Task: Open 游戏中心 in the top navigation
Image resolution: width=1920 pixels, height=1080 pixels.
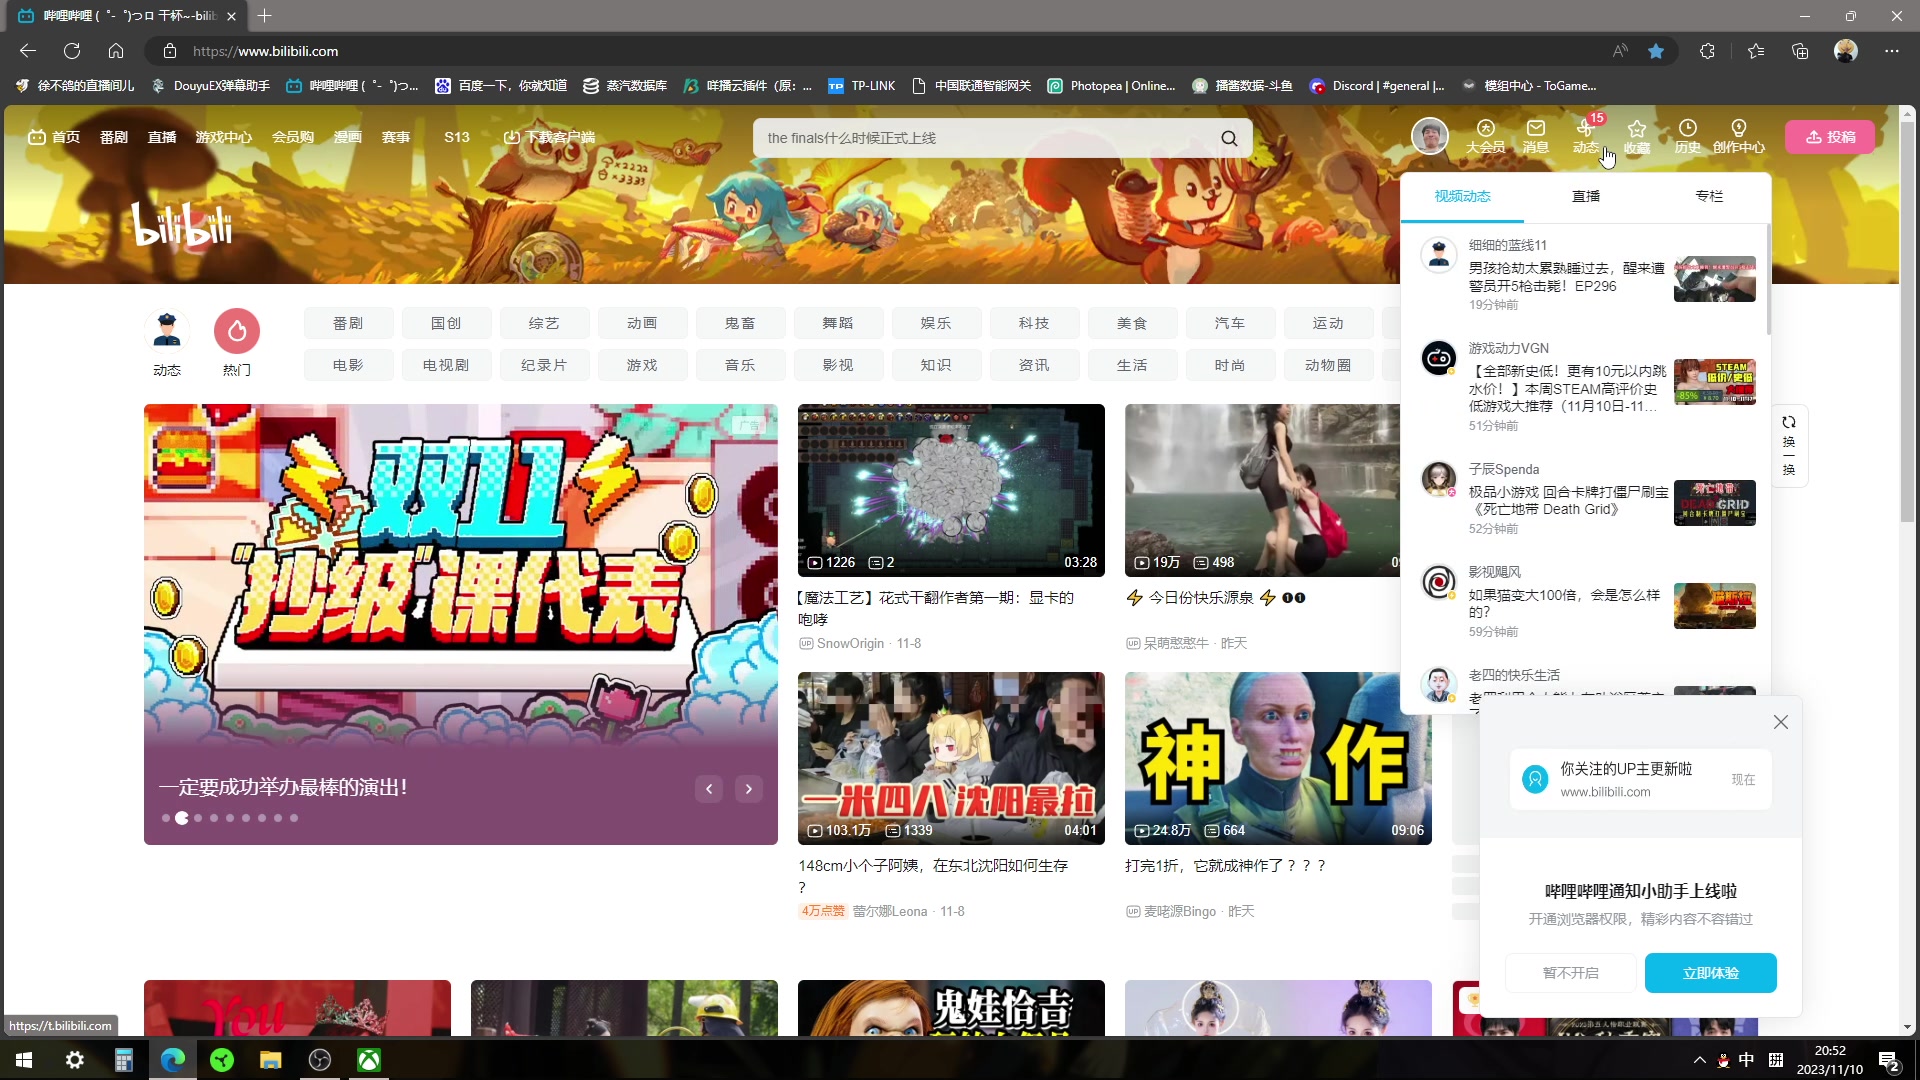Action: pyautogui.click(x=224, y=137)
